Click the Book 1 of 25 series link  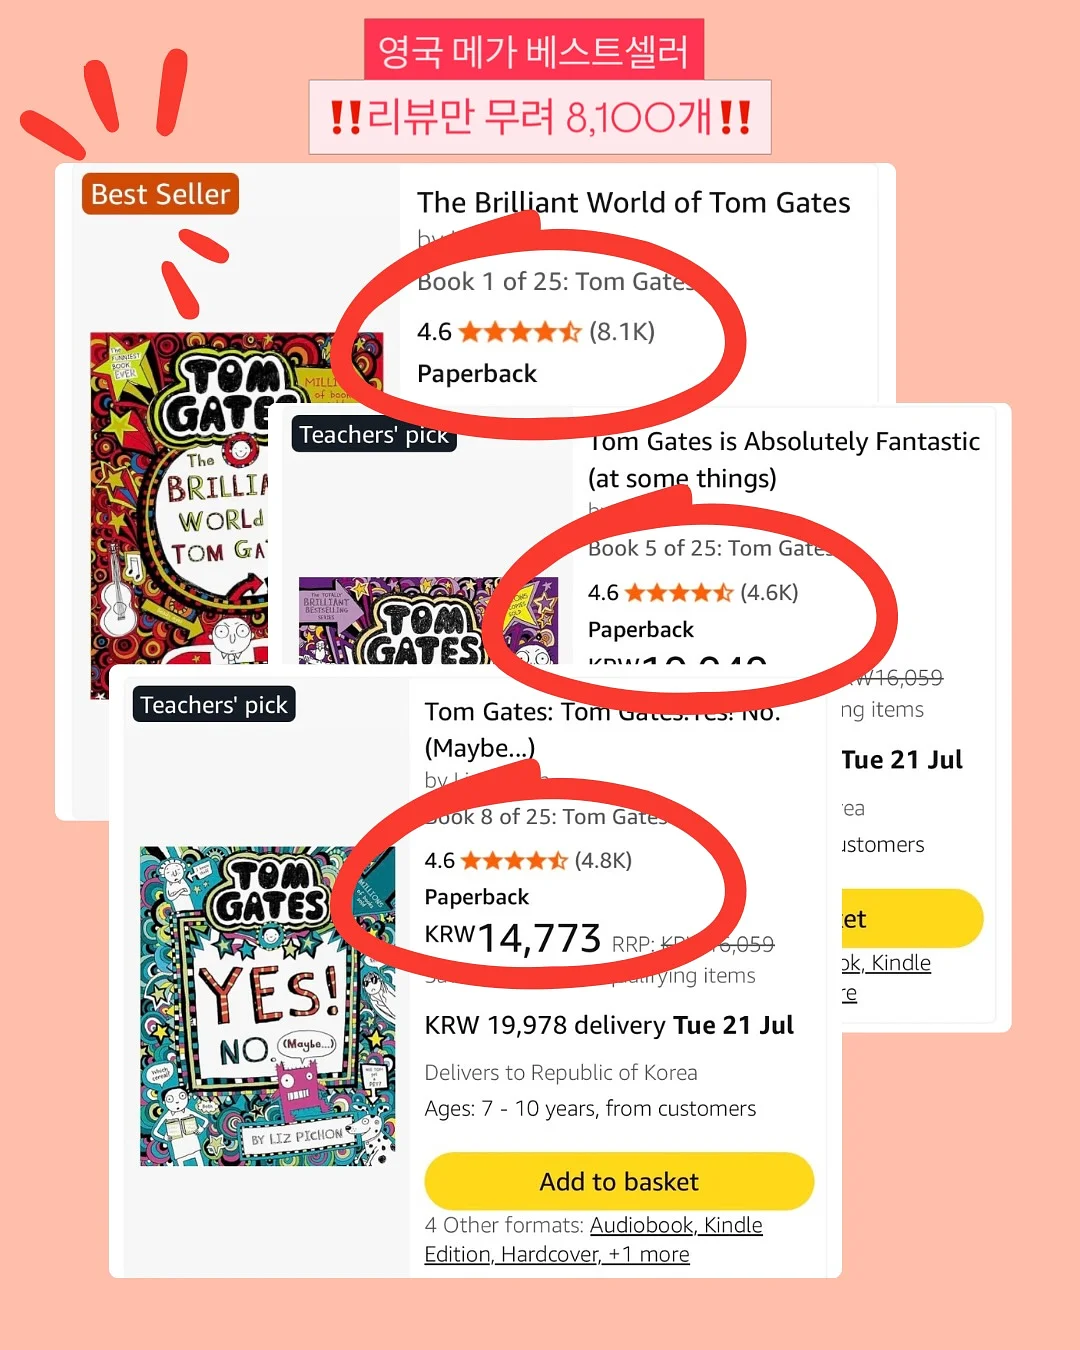(555, 281)
